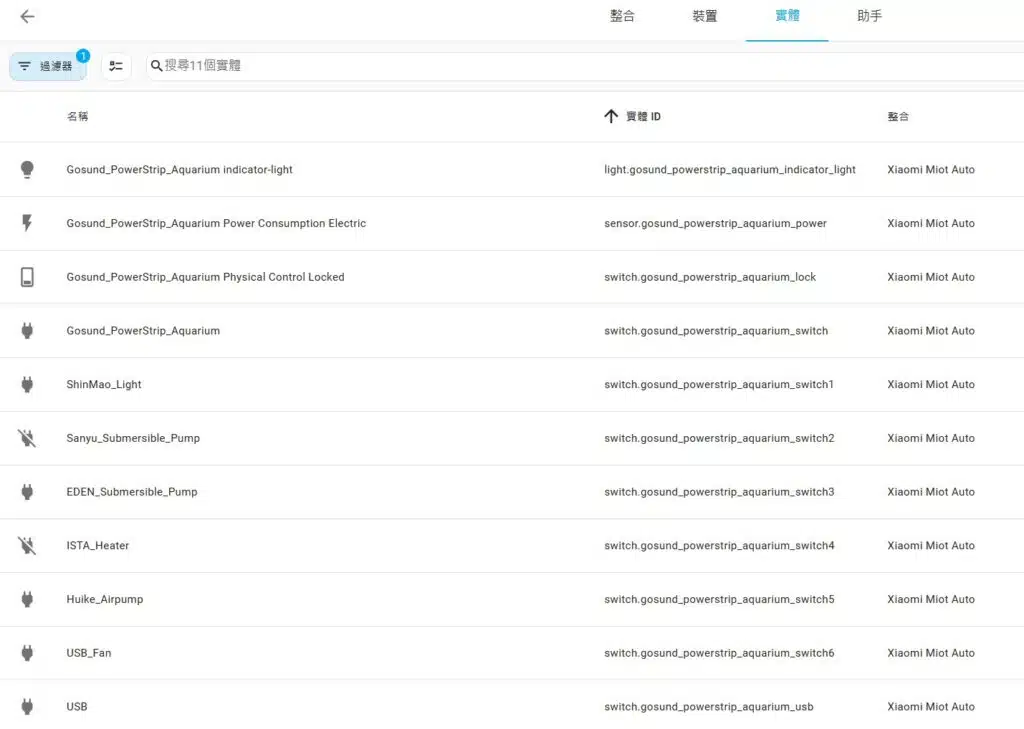The height and width of the screenshot is (729, 1024).
Task: Switch to the 整合 tab
Action: (622, 16)
